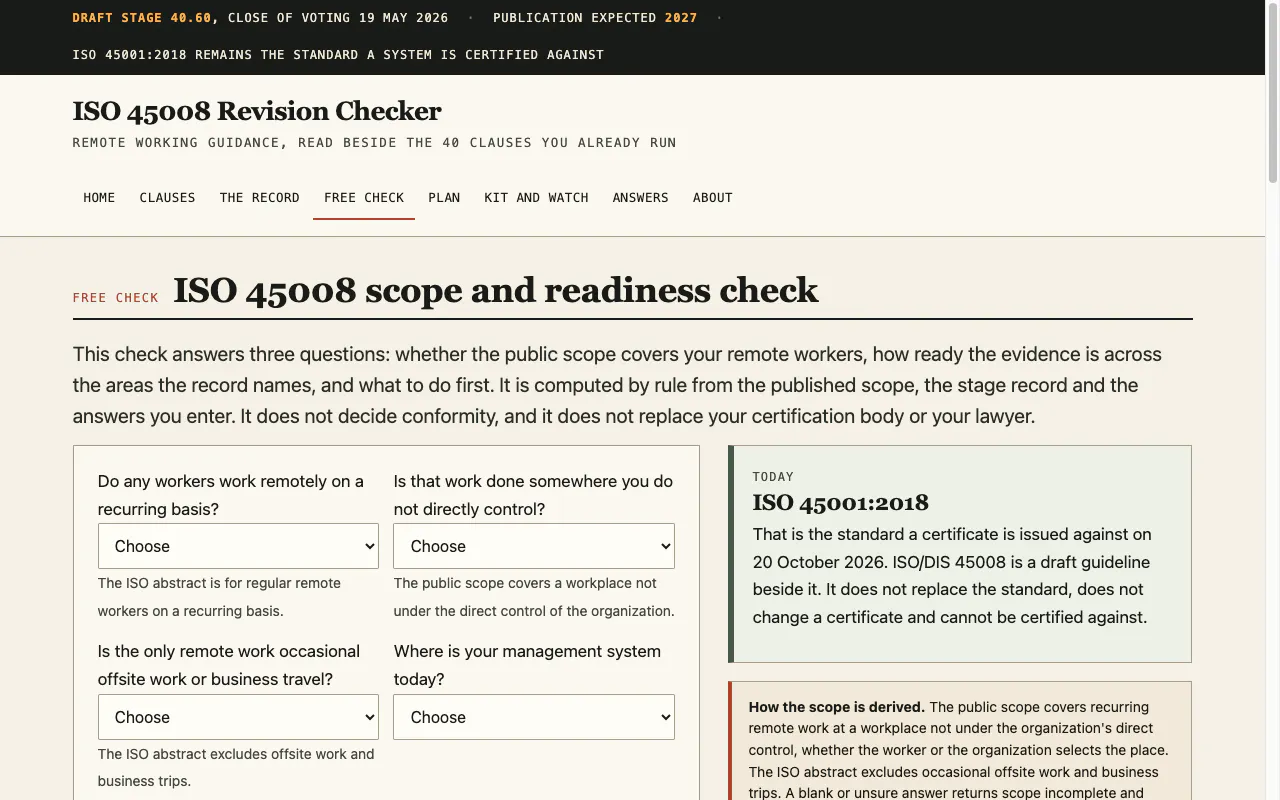Screen dimensions: 1280x800
Task: Click the ISO 45008 Revision Checker title
Action: 257,111
